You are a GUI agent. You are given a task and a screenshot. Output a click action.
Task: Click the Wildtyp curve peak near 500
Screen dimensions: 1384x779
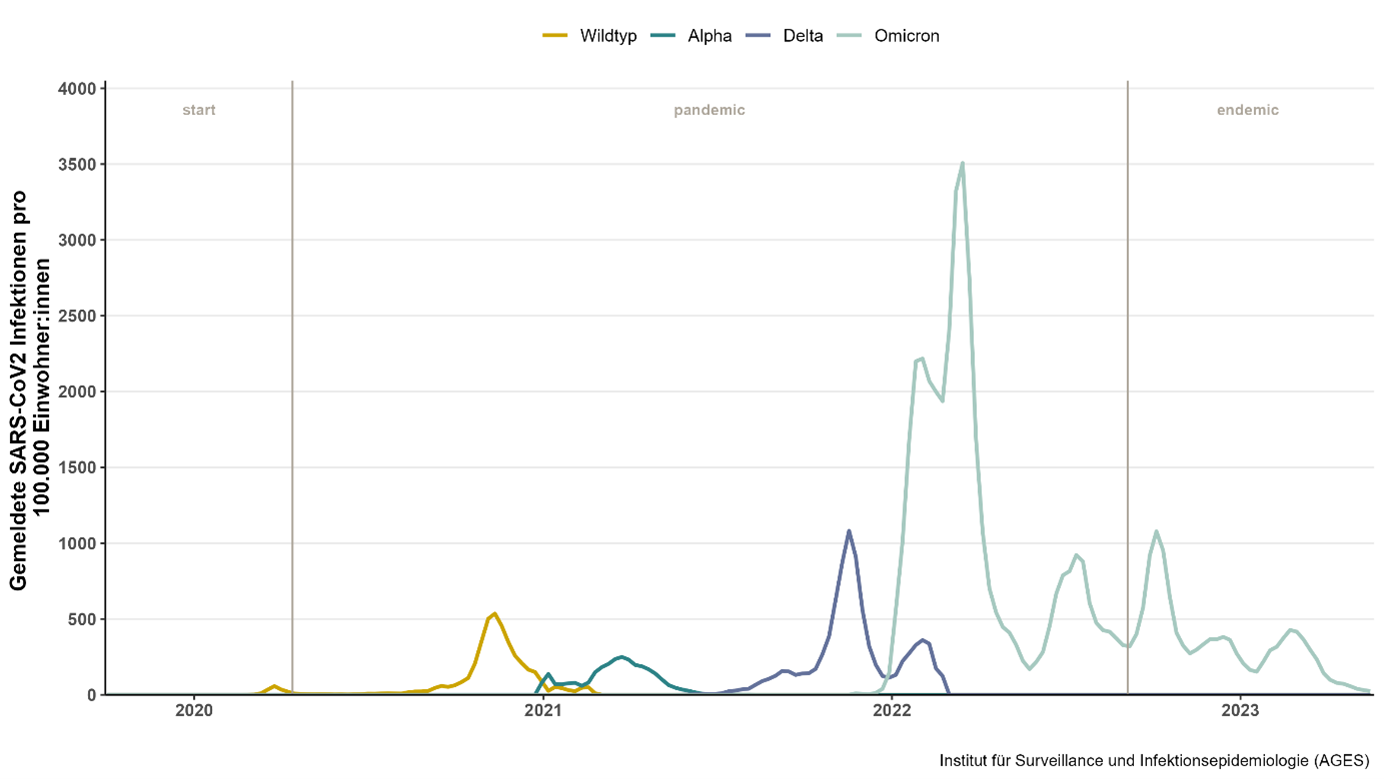[x=494, y=613]
